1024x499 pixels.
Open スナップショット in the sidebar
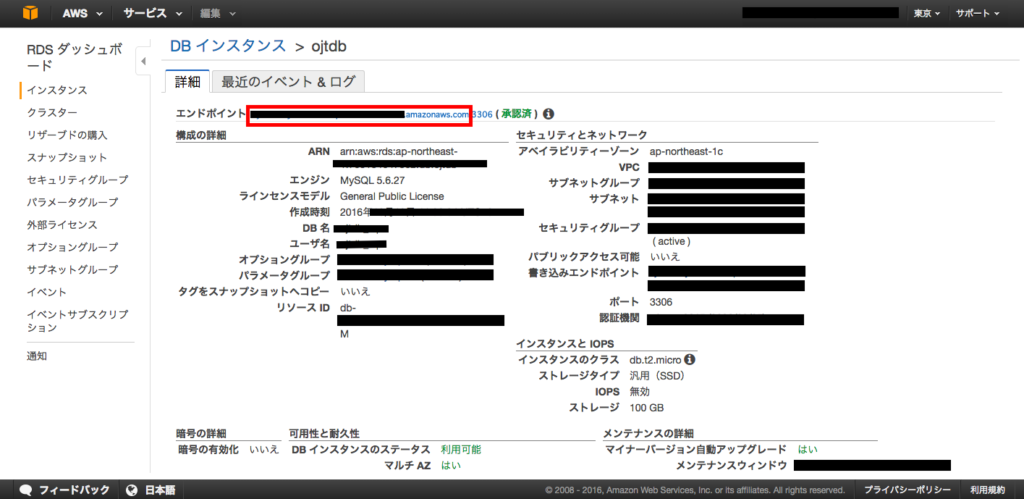click(67, 157)
